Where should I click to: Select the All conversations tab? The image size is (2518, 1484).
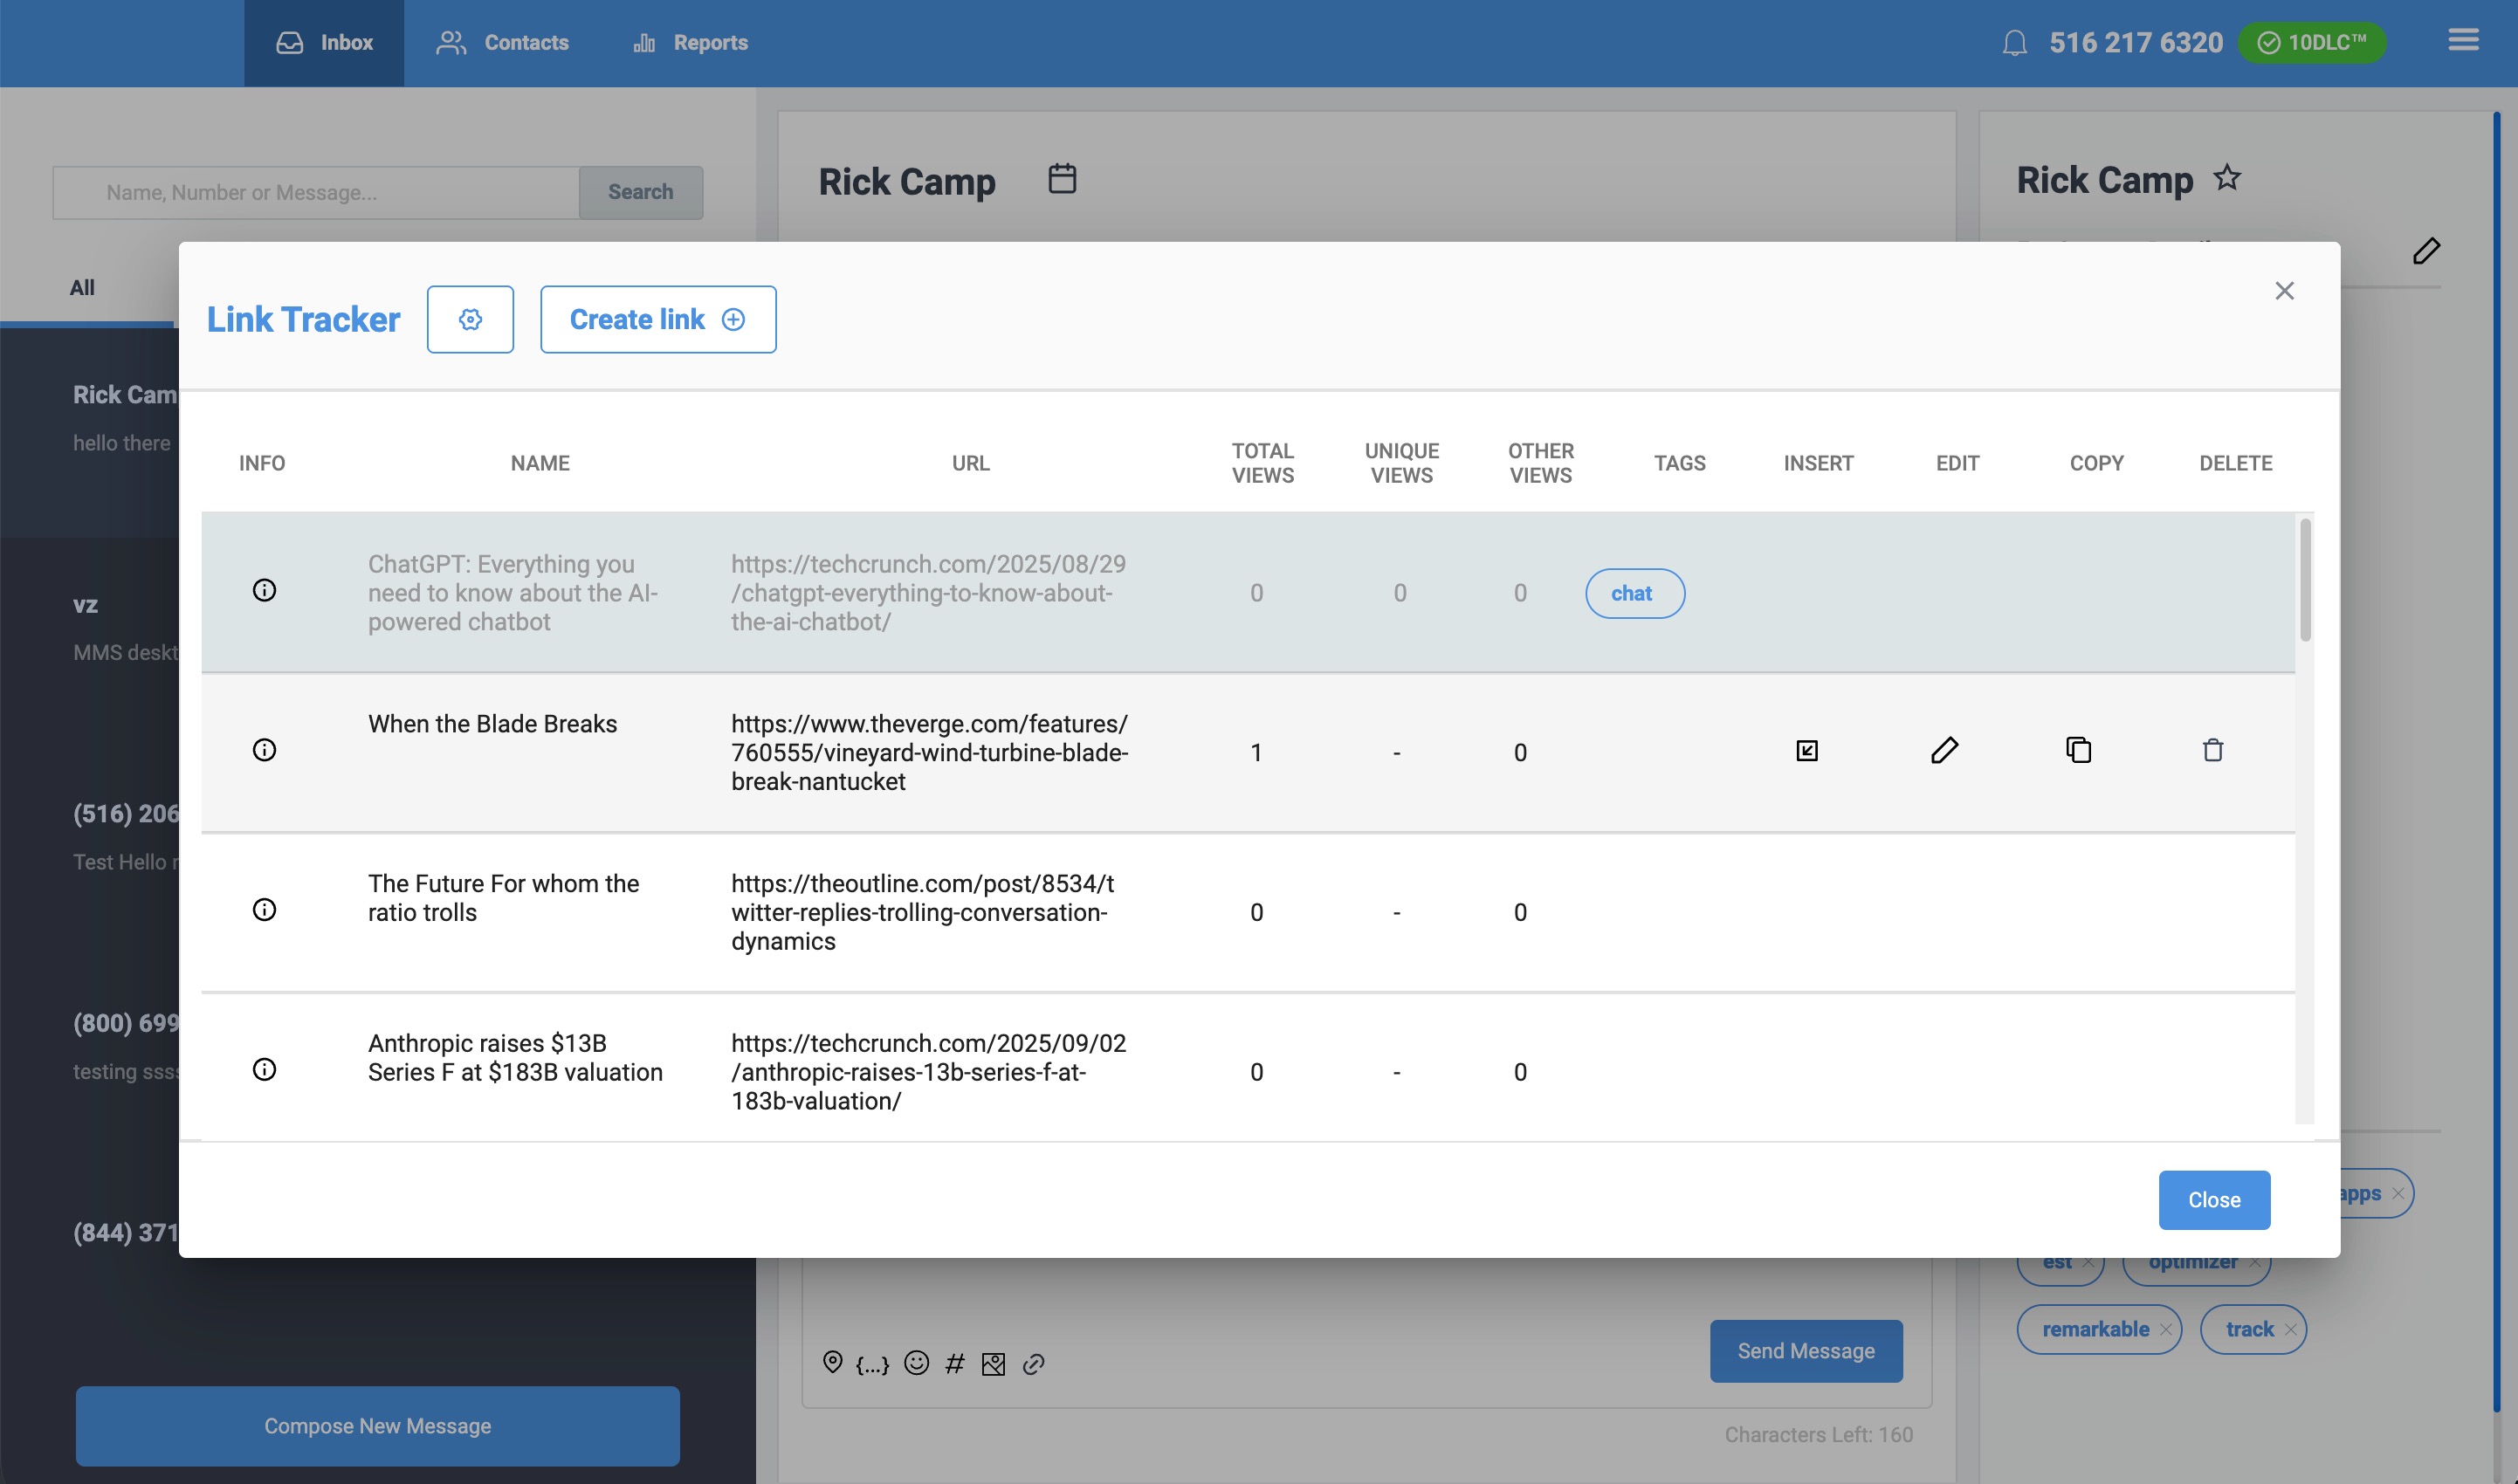pyautogui.click(x=82, y=288)
